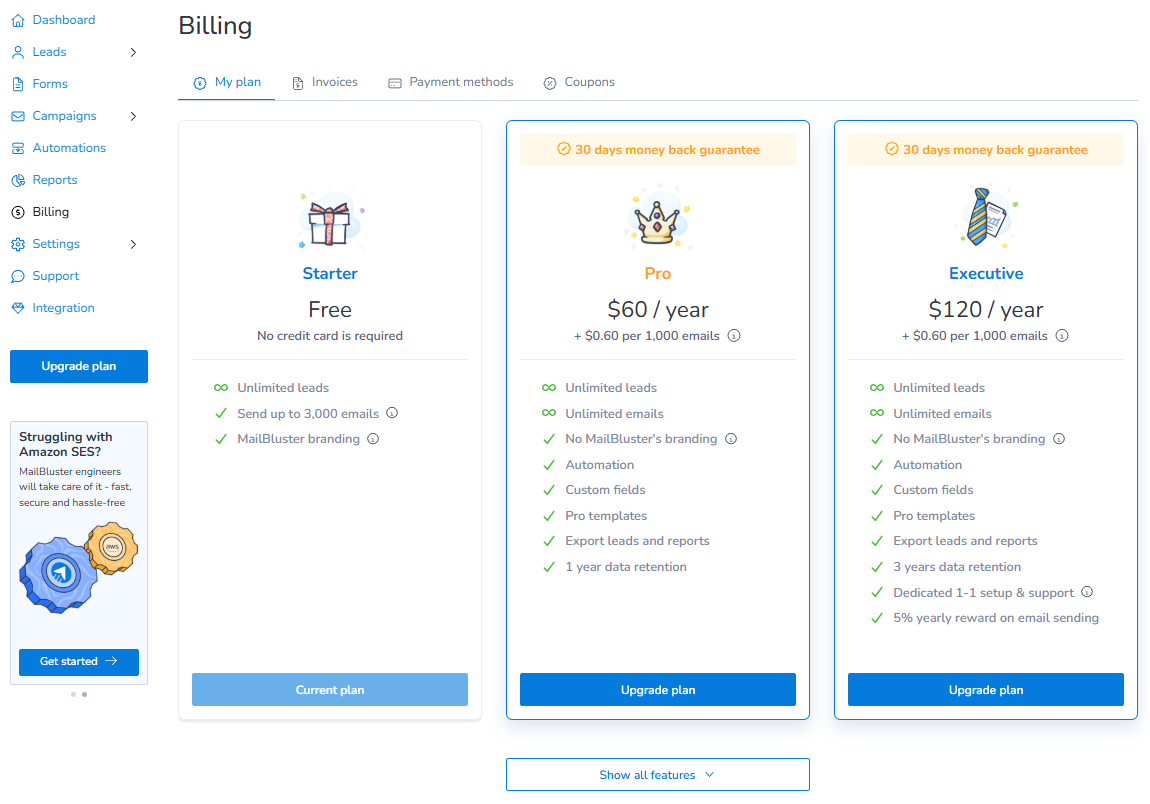Click Upgrade plan under the Executive plan
The height and width of the screenshot is (804, 1150).
(x=986, y=690)
